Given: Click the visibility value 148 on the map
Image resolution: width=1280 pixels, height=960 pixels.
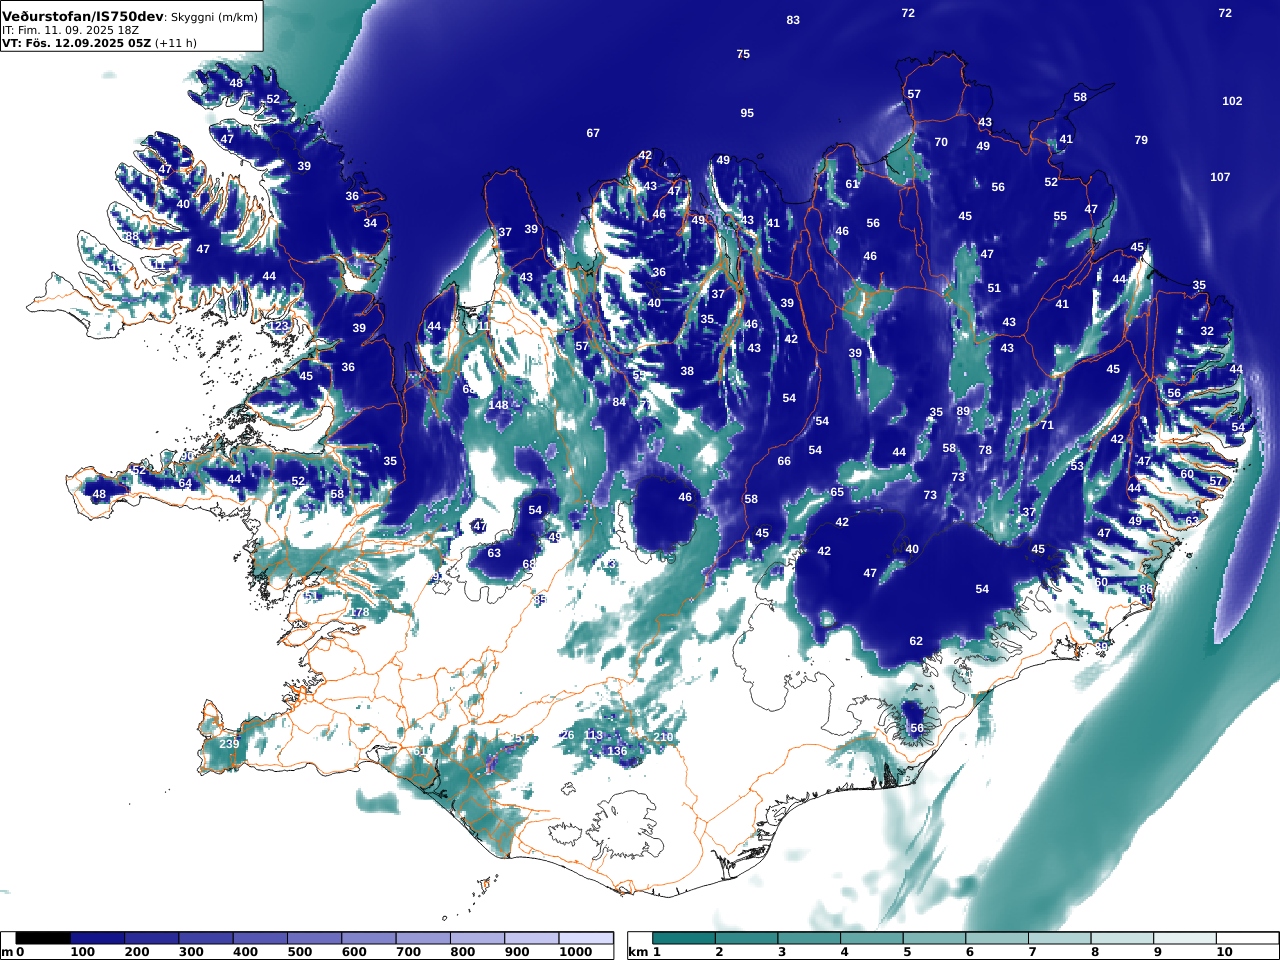Looking at the screenshot, I should 498,405.
